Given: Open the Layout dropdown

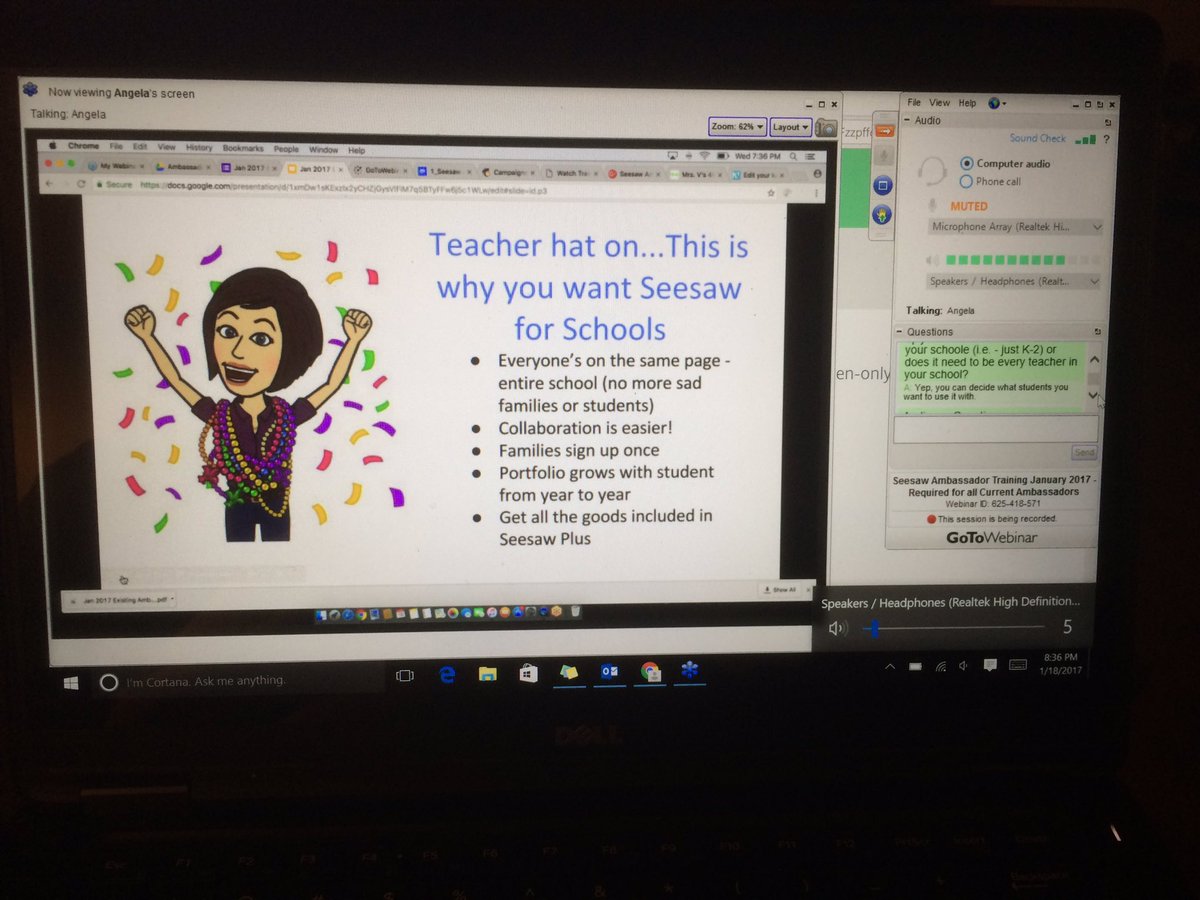Looking at the screenshot, I should pyautogui.click(x=790, y=127).
